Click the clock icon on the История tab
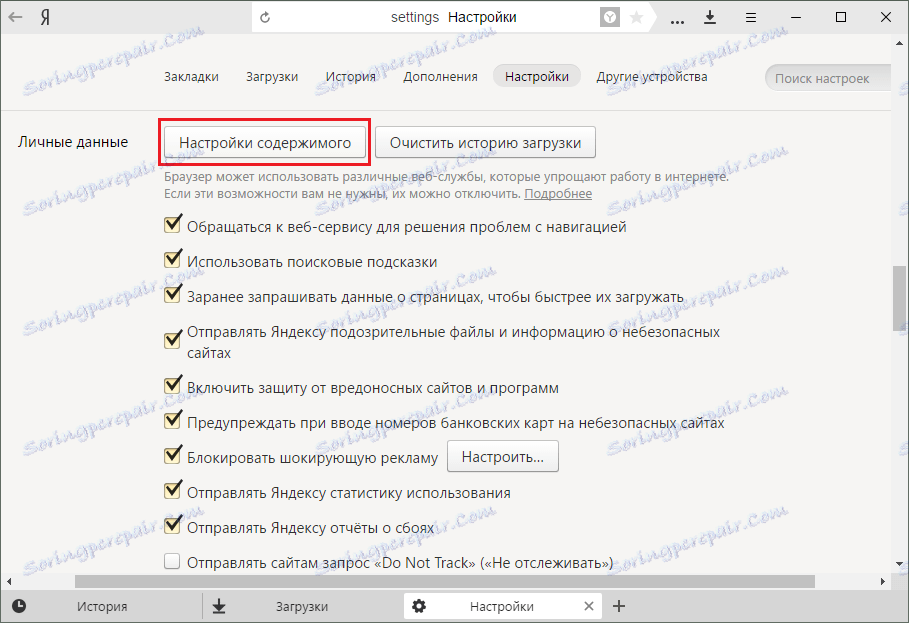This screenshot has width=909, height=623. tap(19, 606)
